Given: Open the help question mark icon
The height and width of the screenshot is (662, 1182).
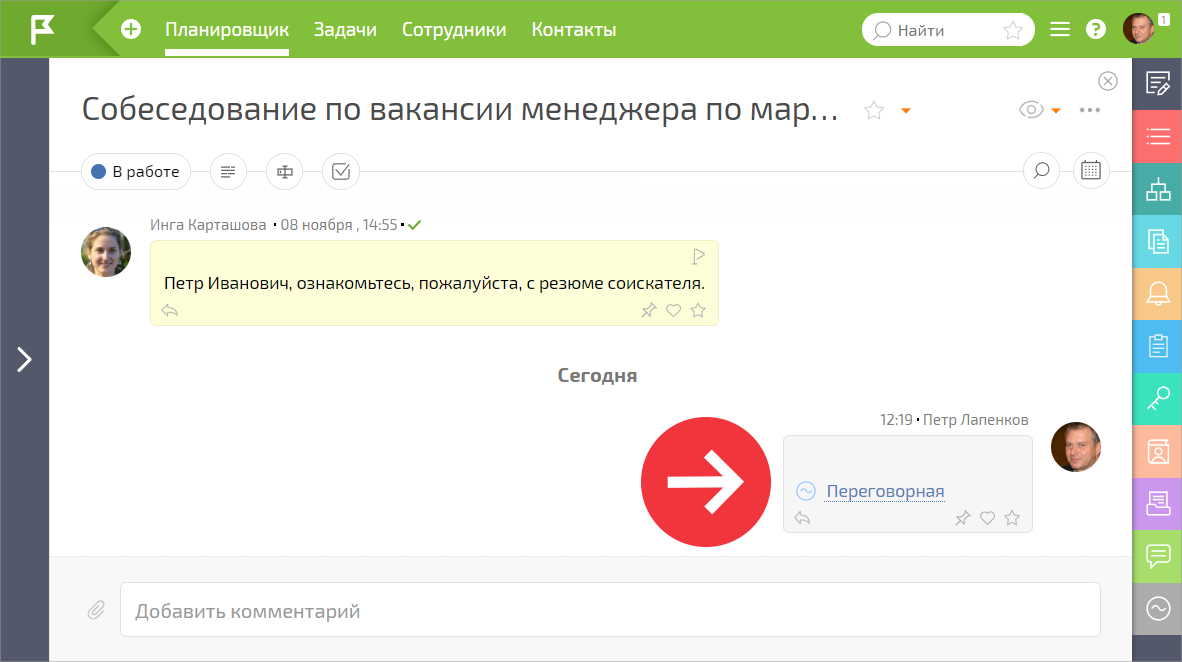Looking at the screenshot, I should [x=1095, y=29].
